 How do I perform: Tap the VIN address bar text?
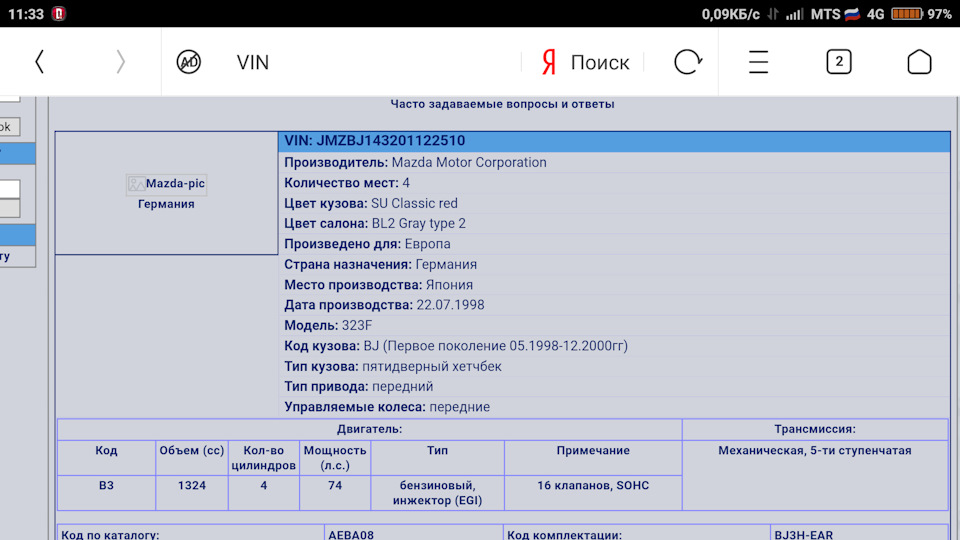(253, 62)
